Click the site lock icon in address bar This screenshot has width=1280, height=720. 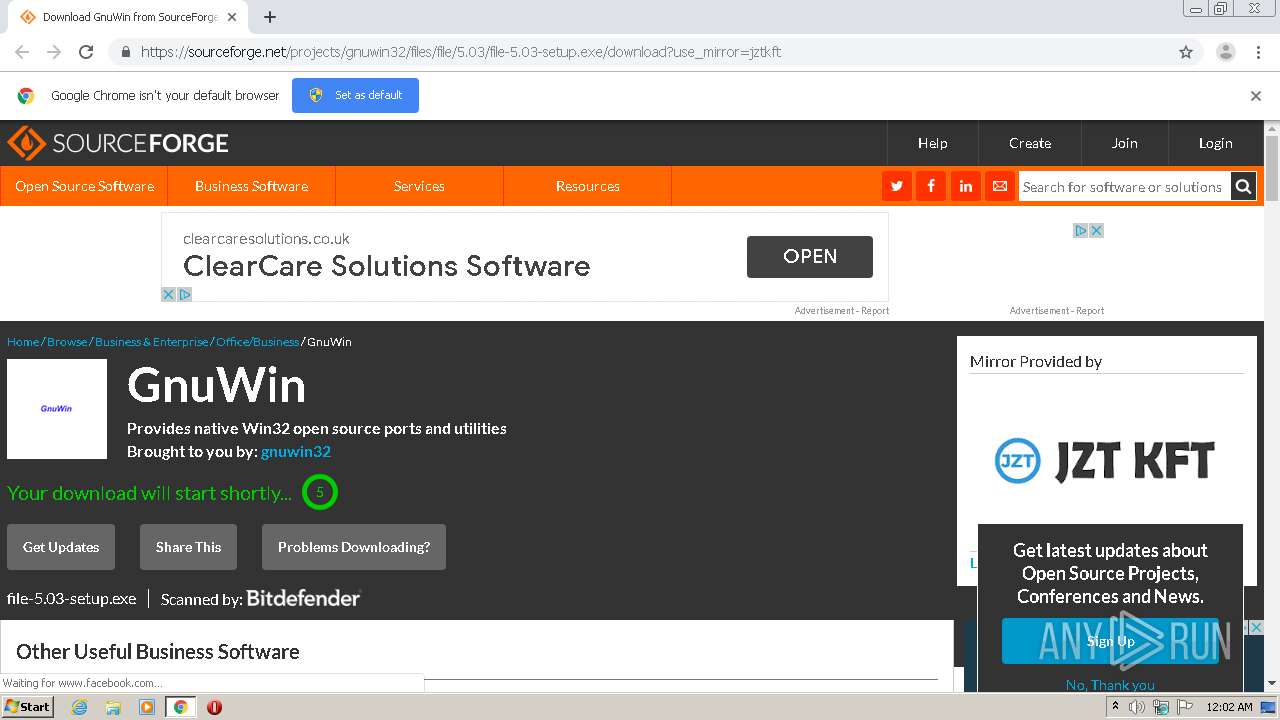(125, 52)
